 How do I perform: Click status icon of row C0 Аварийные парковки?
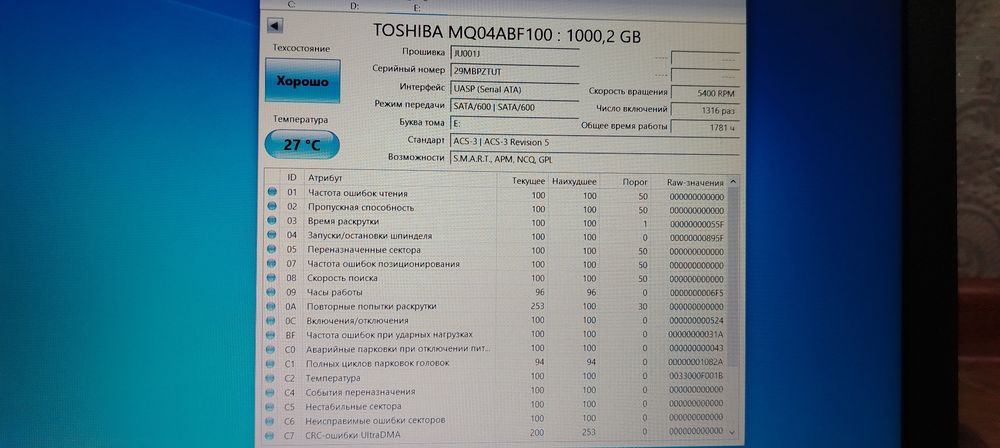pos(272,348)
